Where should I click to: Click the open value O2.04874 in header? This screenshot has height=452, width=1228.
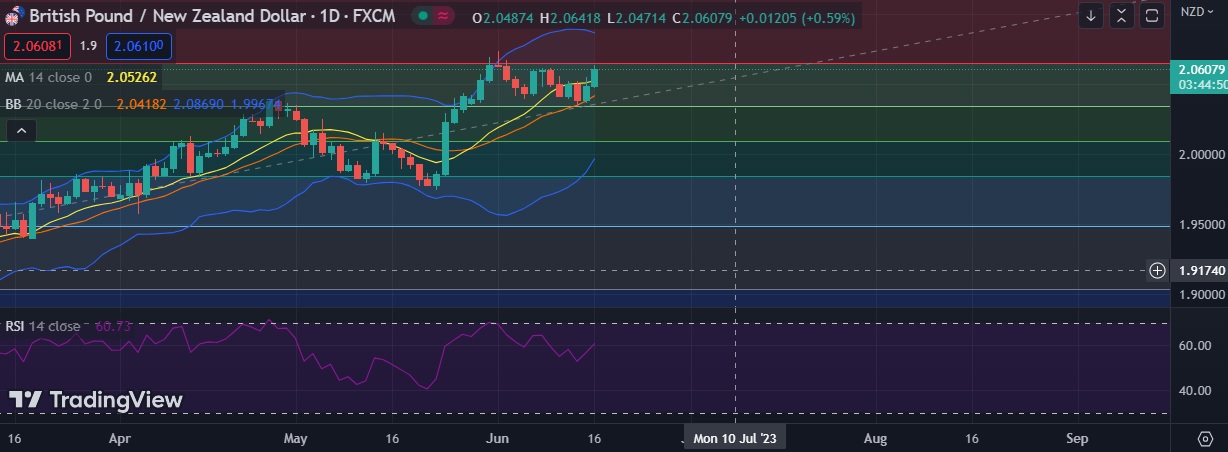point(504,18)
